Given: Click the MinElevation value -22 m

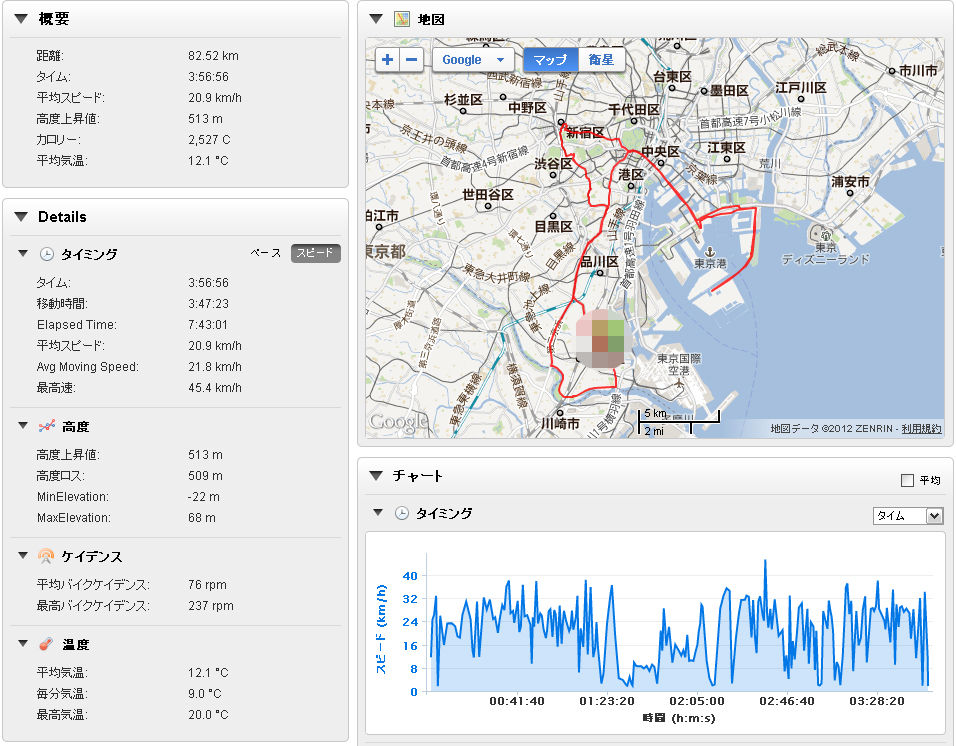Looking at the screenshot, I should [x=204, y=497].
